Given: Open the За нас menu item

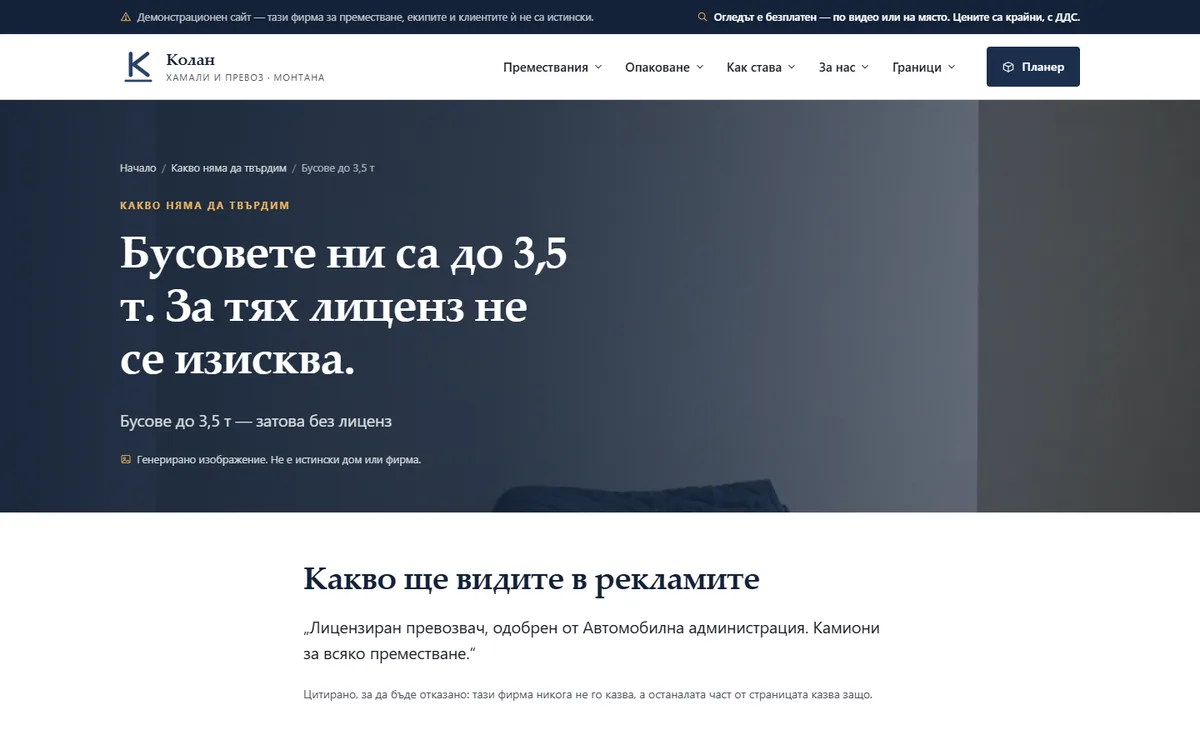Looking at the screenshot, I should pyautogui.click(x=844, y=67).
